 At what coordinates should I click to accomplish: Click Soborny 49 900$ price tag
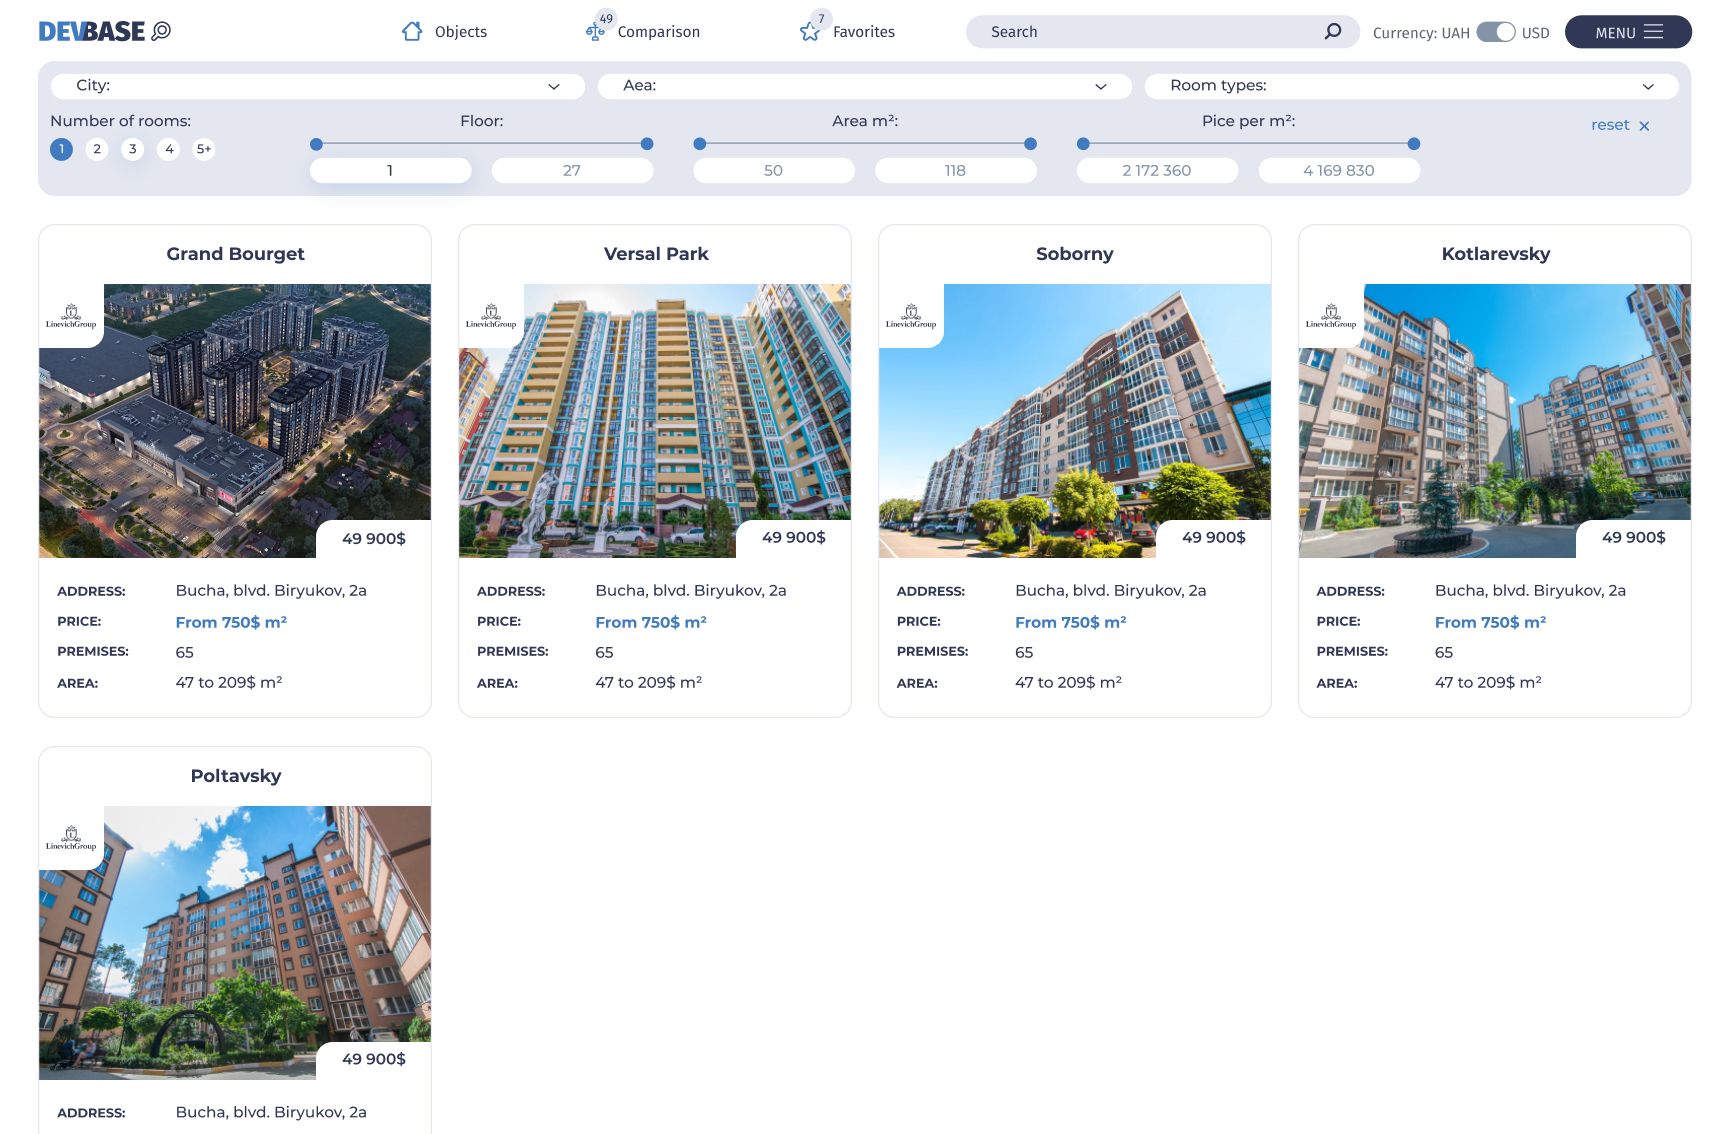(x=1214, y=539)
